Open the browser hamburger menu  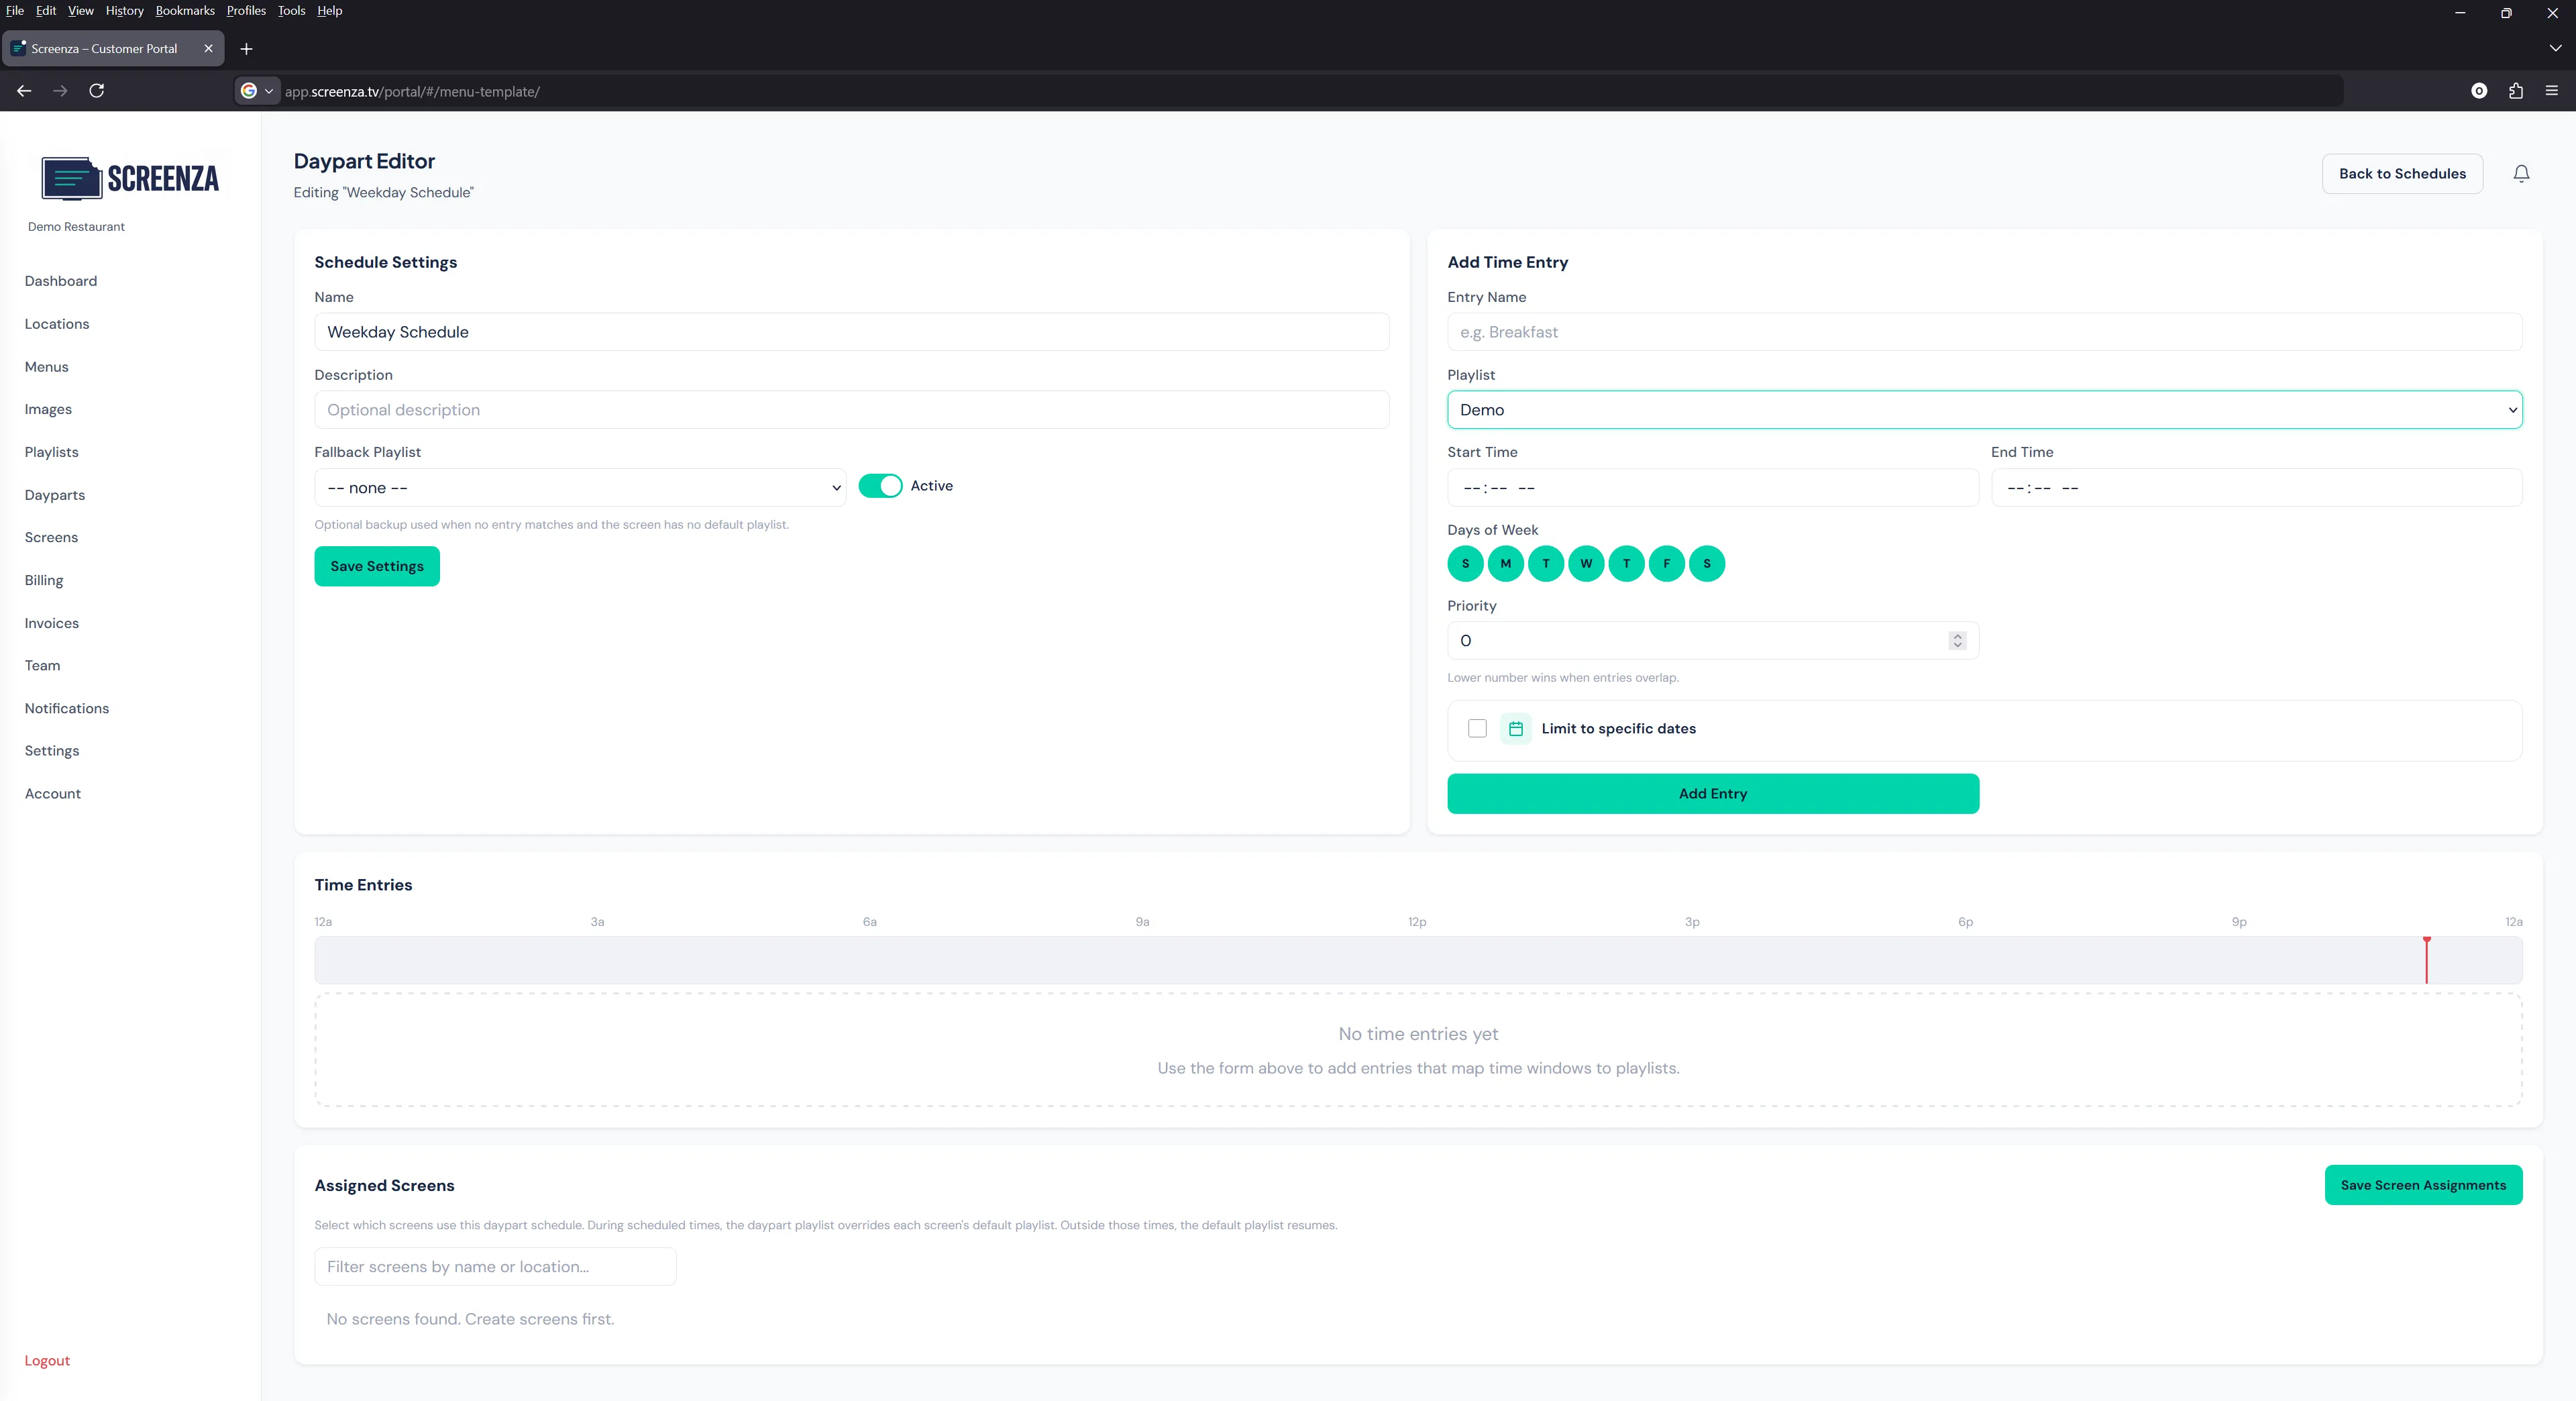(x=2552, y=91)
